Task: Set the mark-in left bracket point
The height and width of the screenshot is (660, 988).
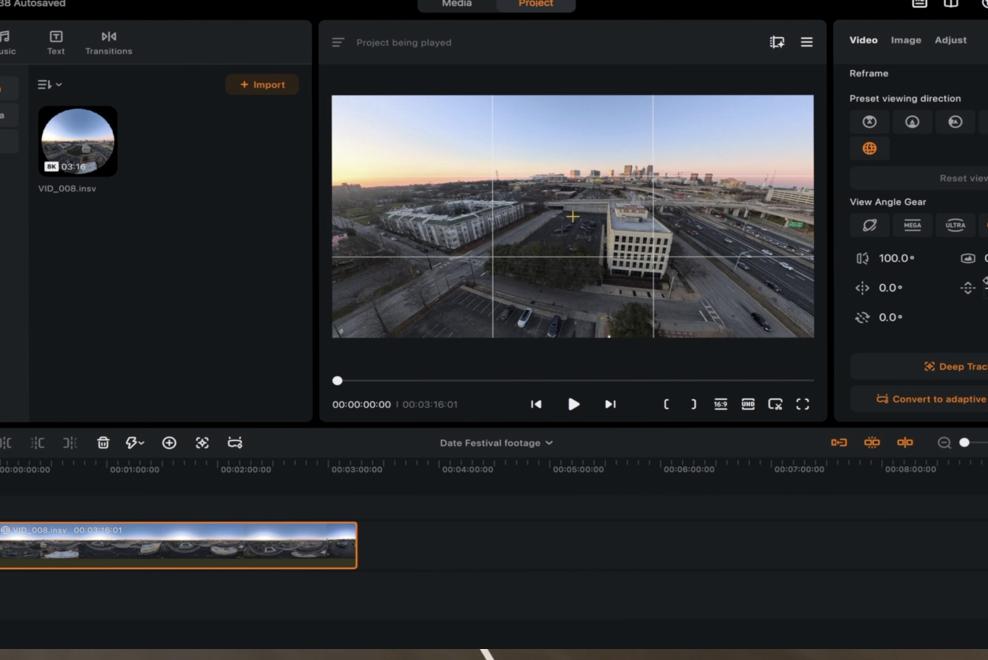Action: click(x=666, y=404)
